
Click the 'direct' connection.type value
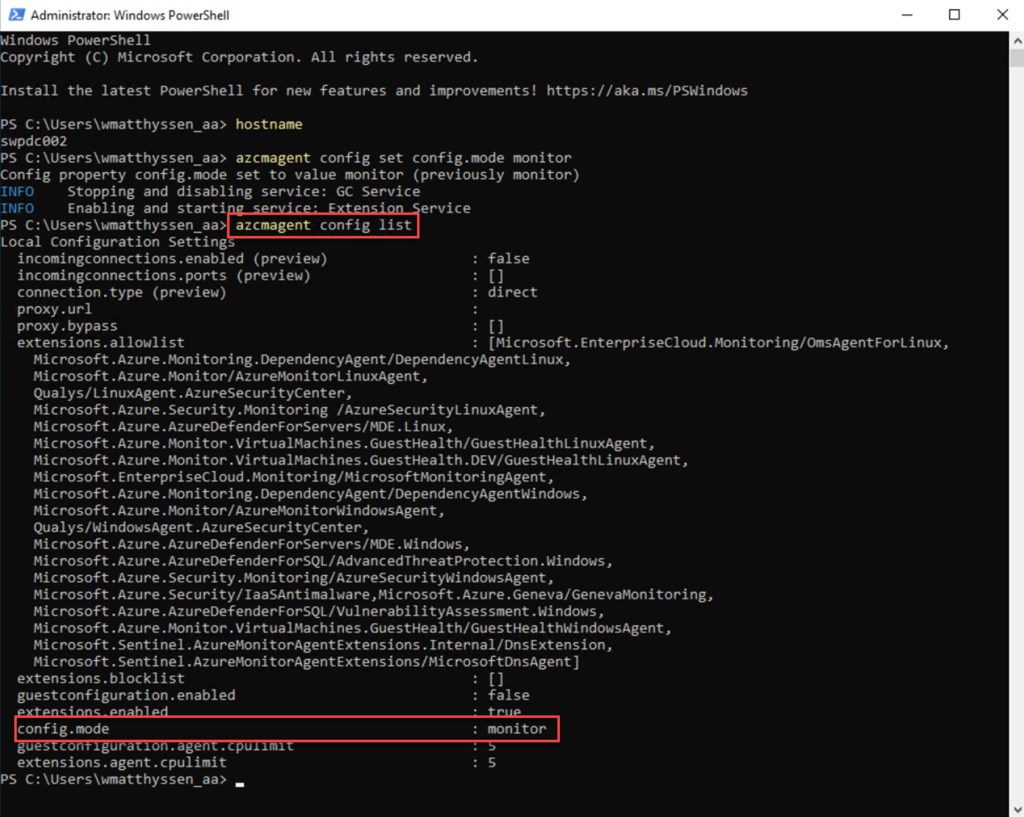(513, 292)
